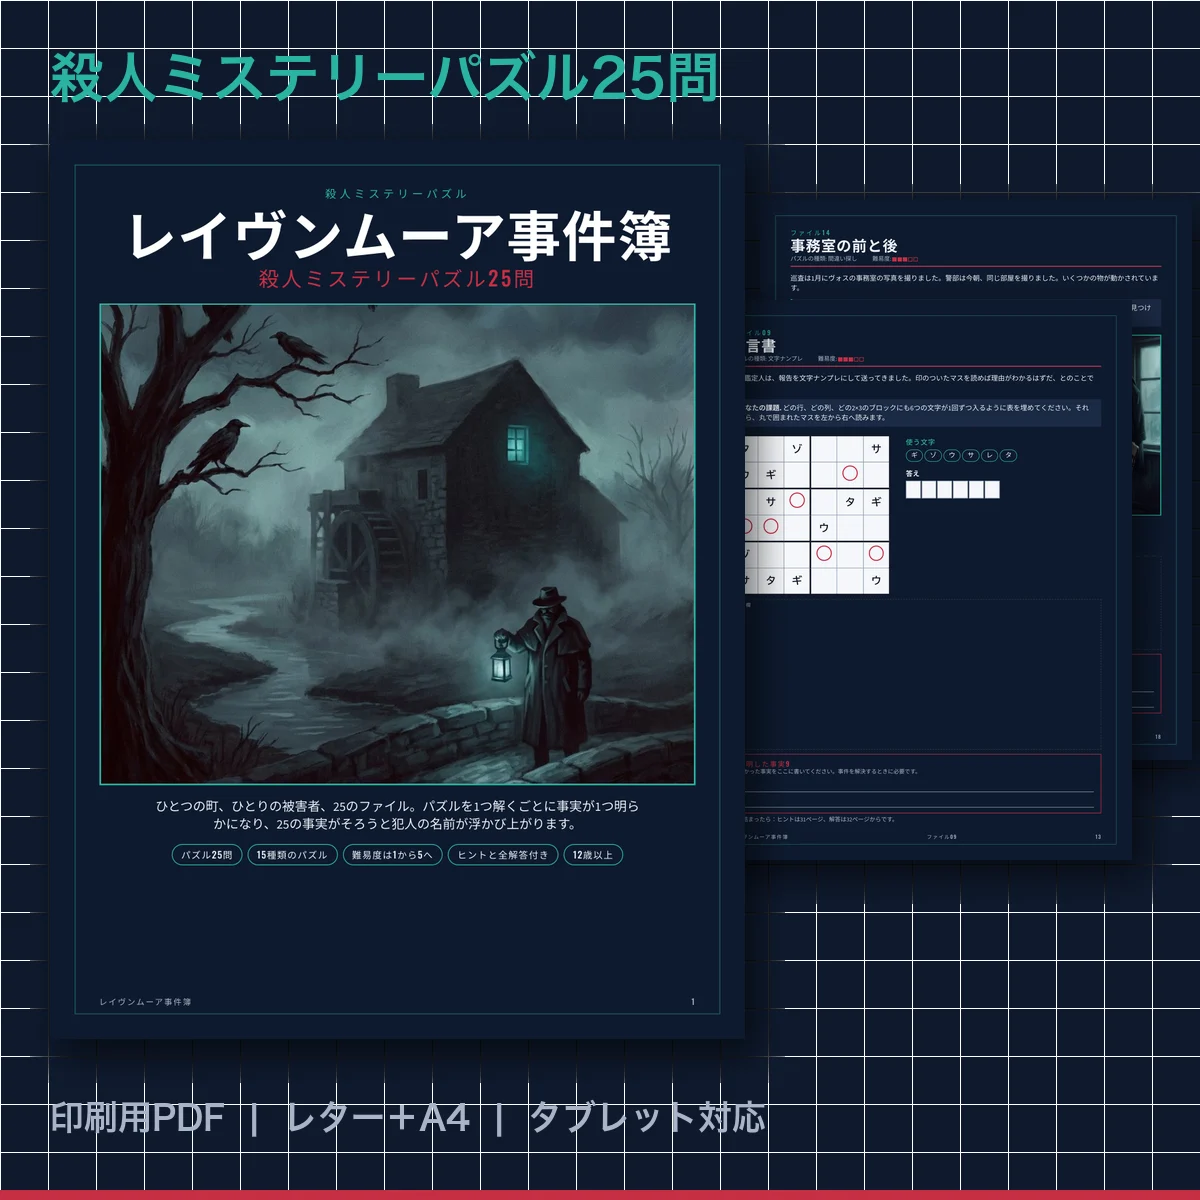Click the first answer box under 答え
This screenshot has height=1200, width=1200.
913,489
